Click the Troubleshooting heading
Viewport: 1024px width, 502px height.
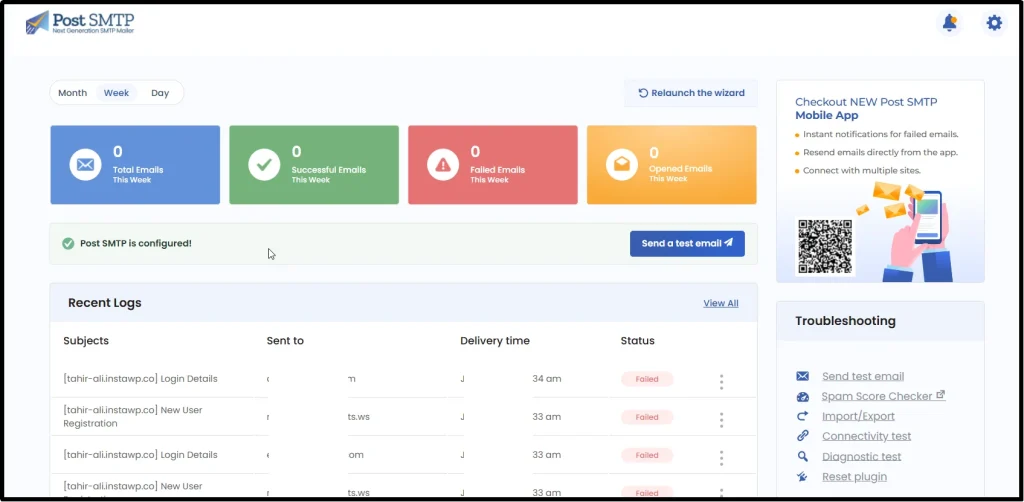pyautogui.click(x=846, y=321)
